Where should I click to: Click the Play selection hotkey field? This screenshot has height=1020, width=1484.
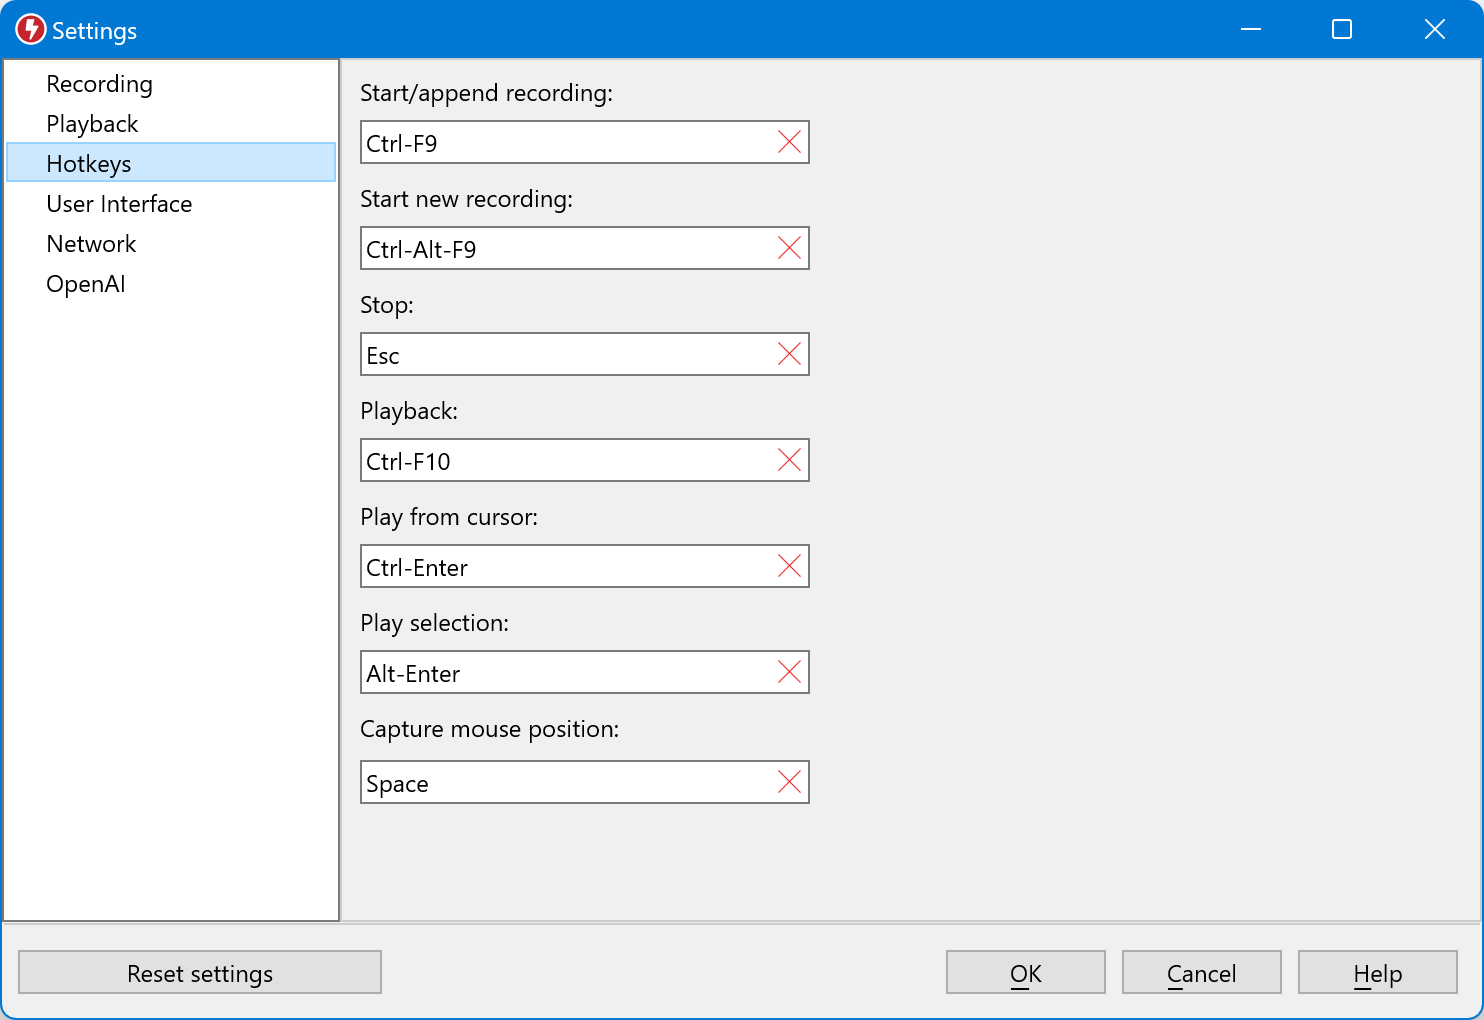click(565, 673)
